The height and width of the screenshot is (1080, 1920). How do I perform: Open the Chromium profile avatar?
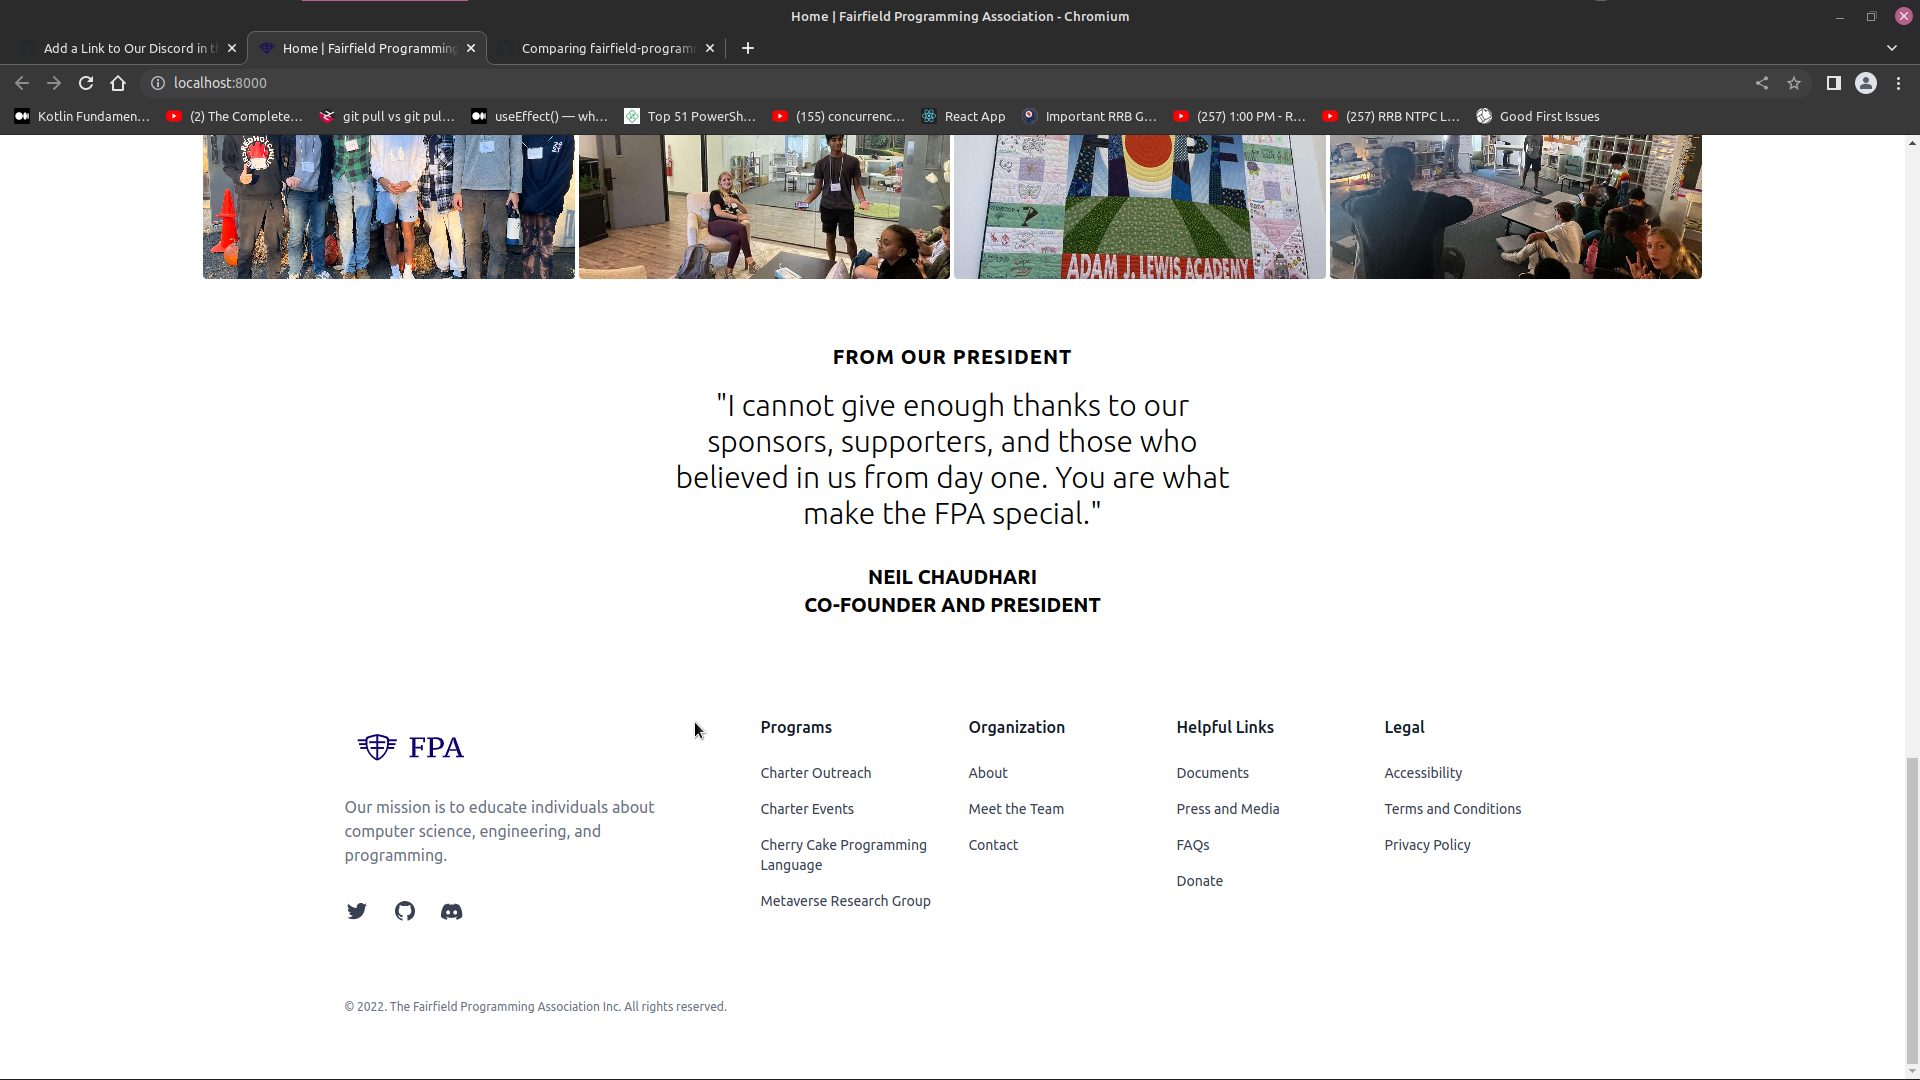point(1866,83)
